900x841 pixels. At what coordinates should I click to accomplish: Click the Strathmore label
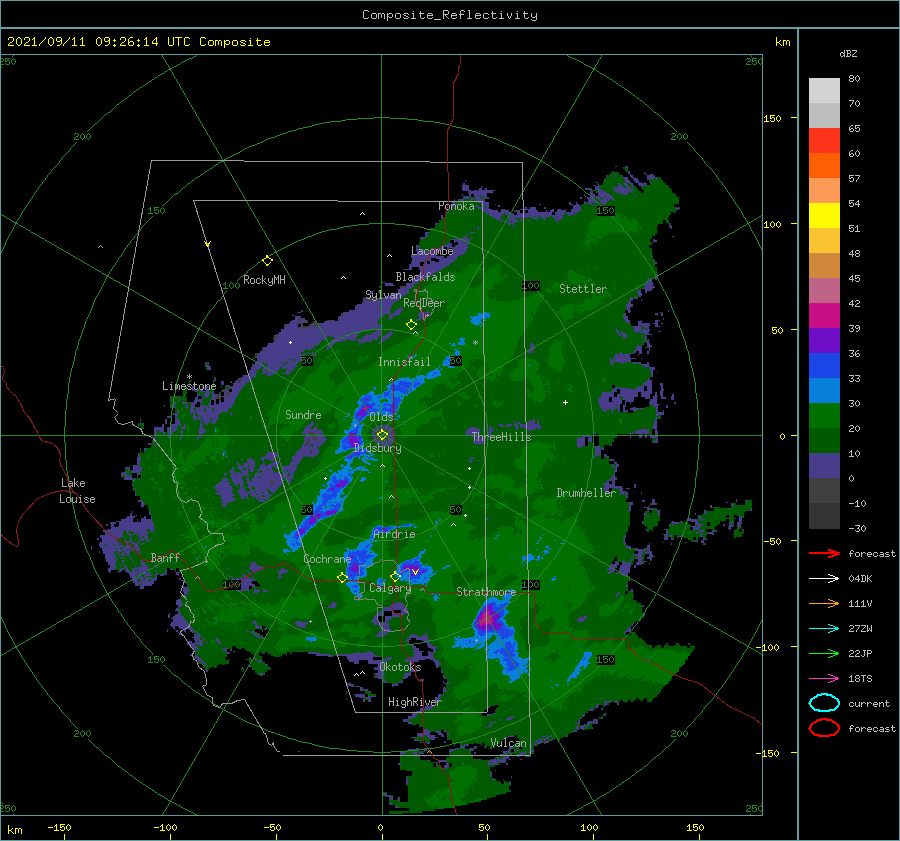(x=486, y=592)
